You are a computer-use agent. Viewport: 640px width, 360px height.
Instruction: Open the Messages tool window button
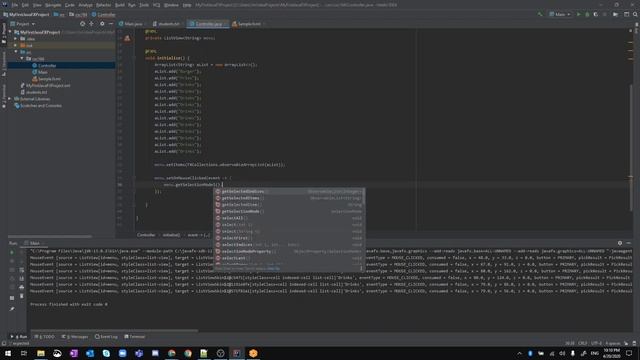75,337
